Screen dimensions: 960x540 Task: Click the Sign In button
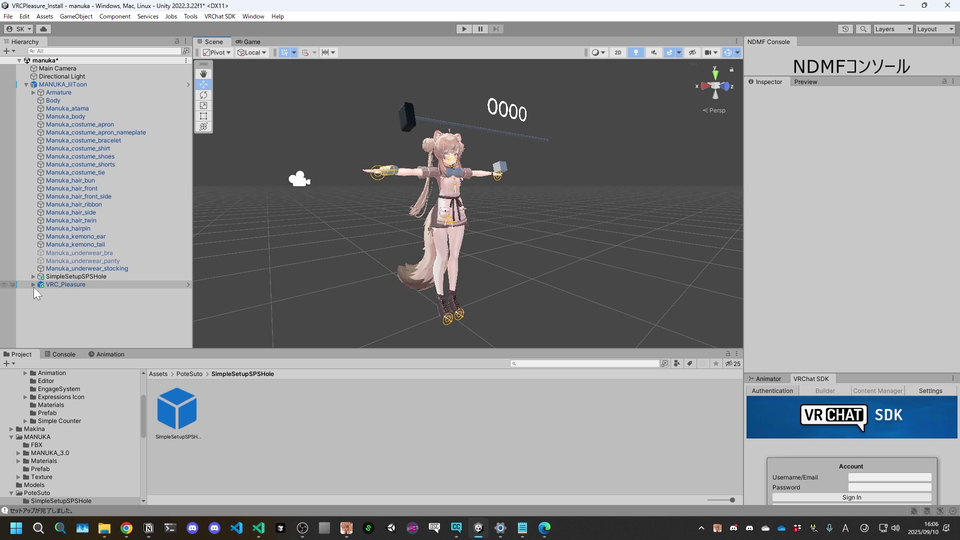852,497
